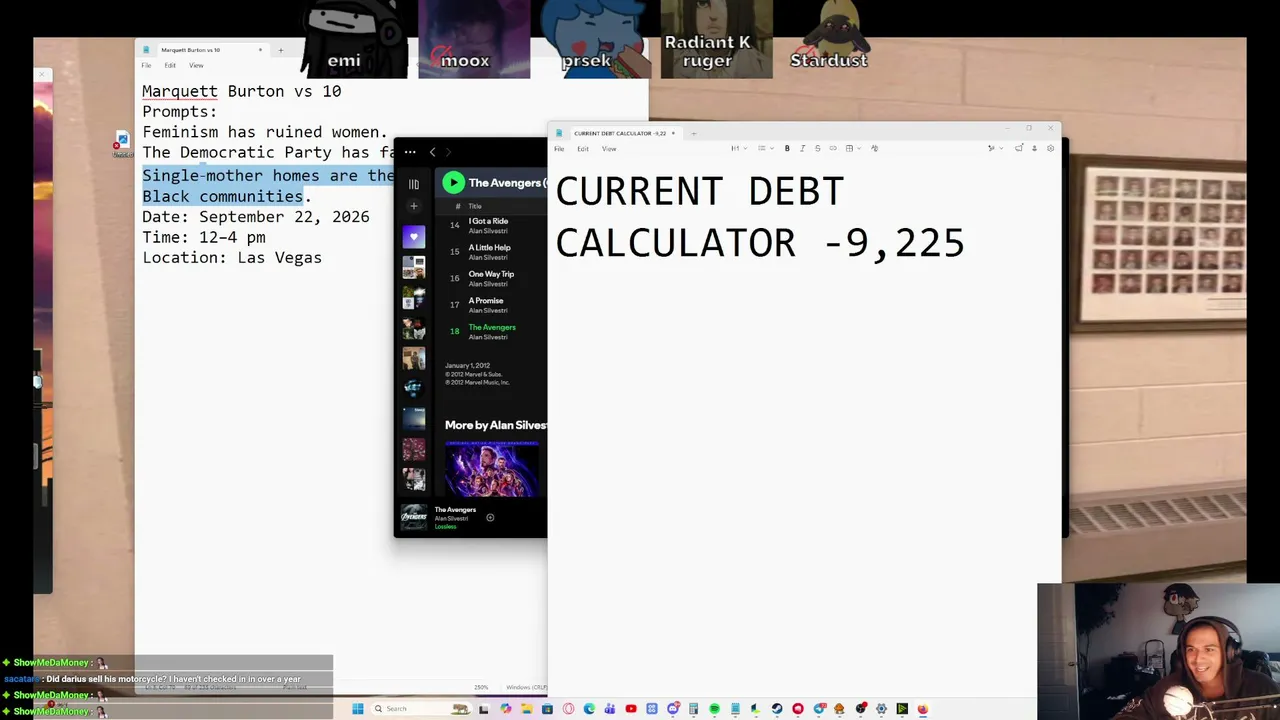Click 'Location: Las Vegas' line

(232, 258)
